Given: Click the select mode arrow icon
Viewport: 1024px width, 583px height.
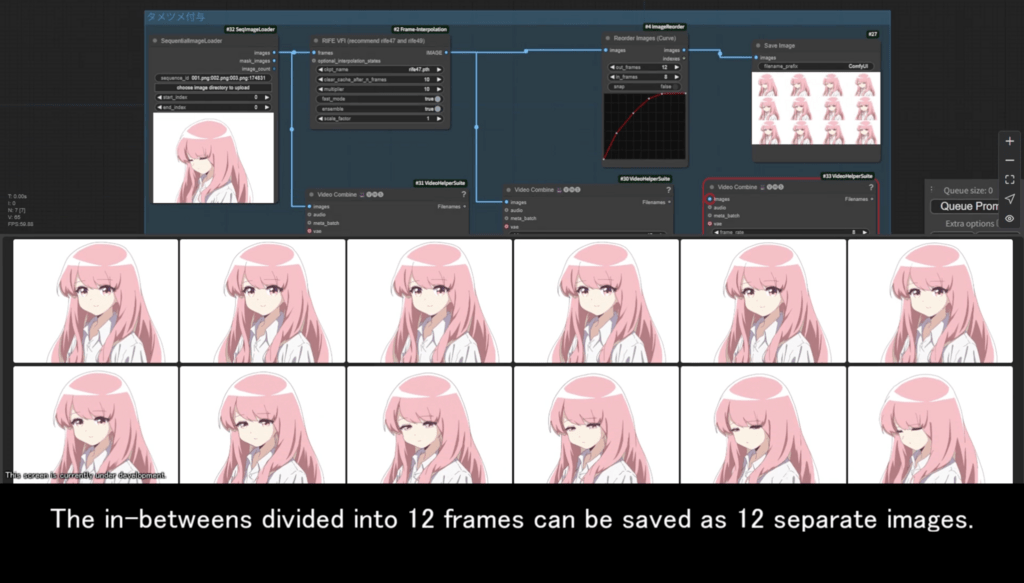Looking at the screenshot, I should 1010,198.
